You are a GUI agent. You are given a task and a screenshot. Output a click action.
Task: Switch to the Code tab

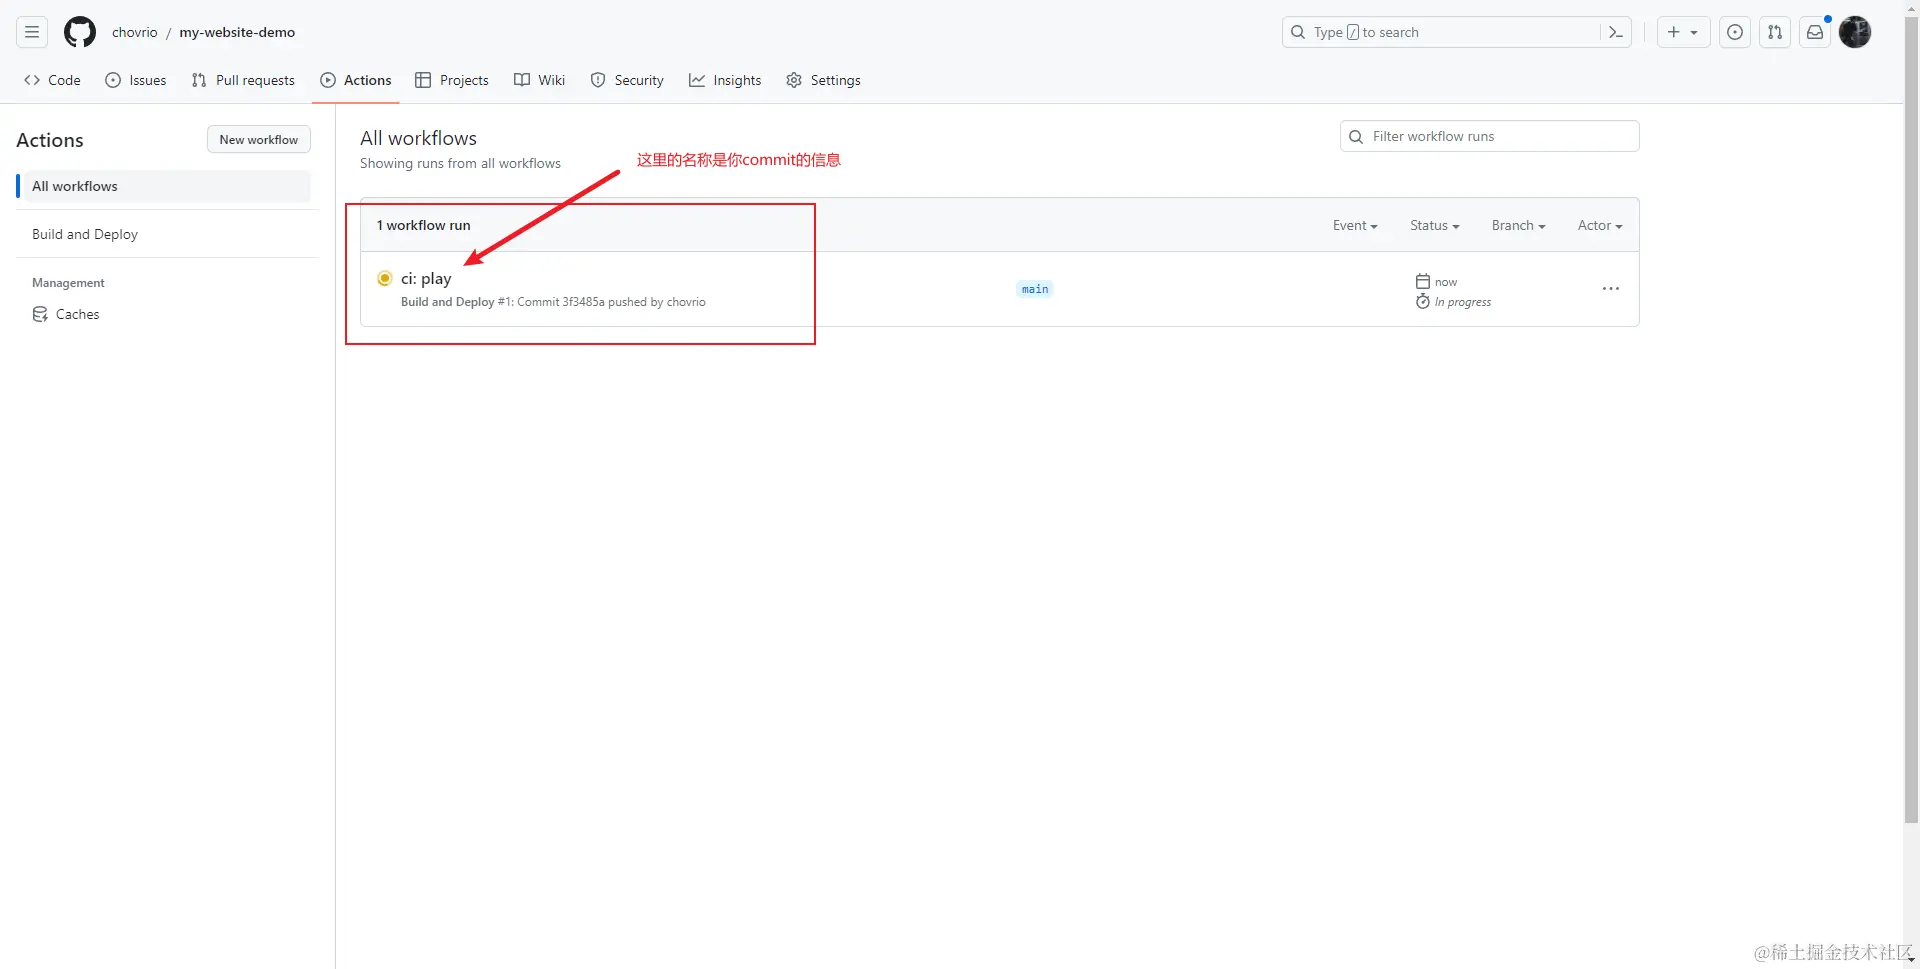click(52, 80)
